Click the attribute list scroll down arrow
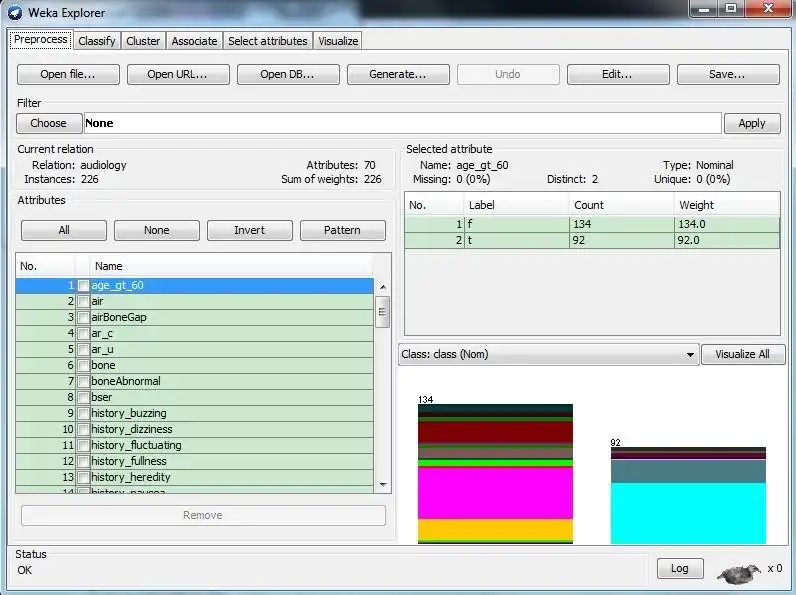796x595 pixels. tap(383, 485)
